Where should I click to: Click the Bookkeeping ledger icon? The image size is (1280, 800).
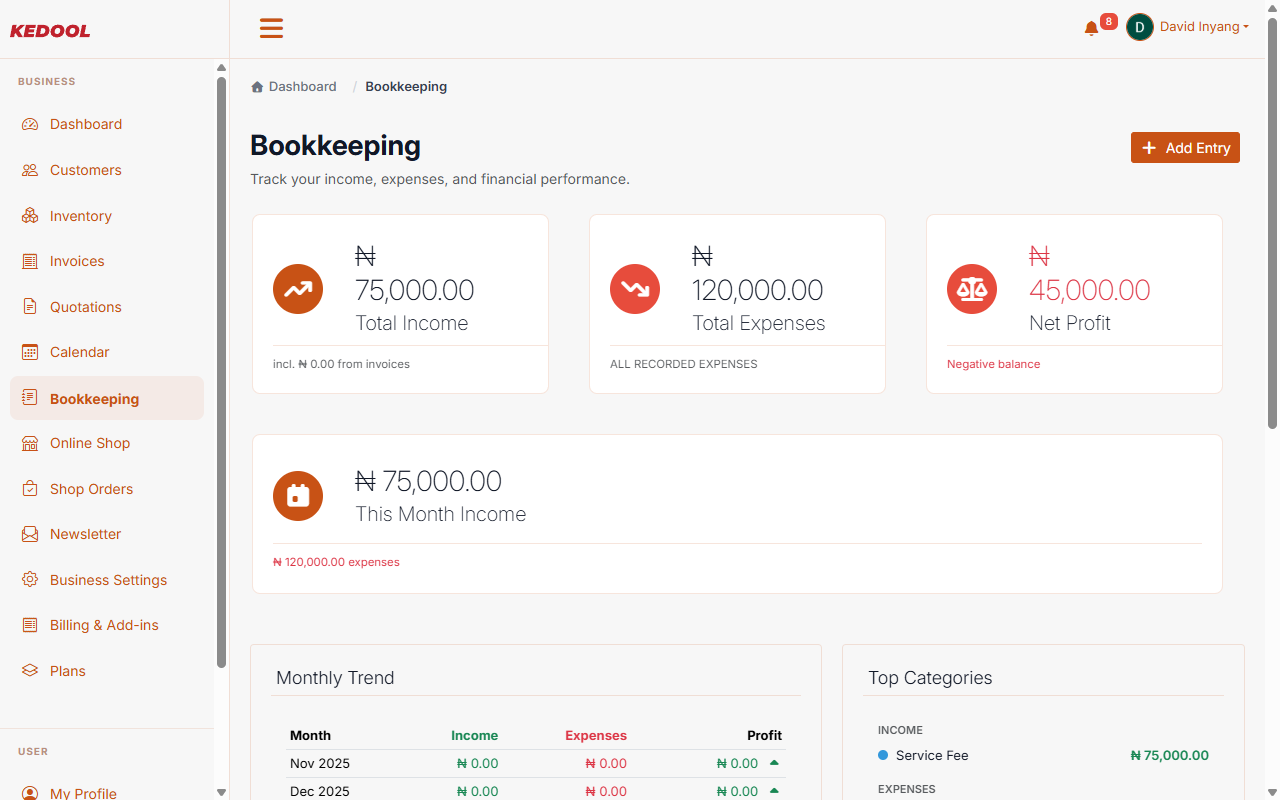pyautogui.click(x=30, y=398)
